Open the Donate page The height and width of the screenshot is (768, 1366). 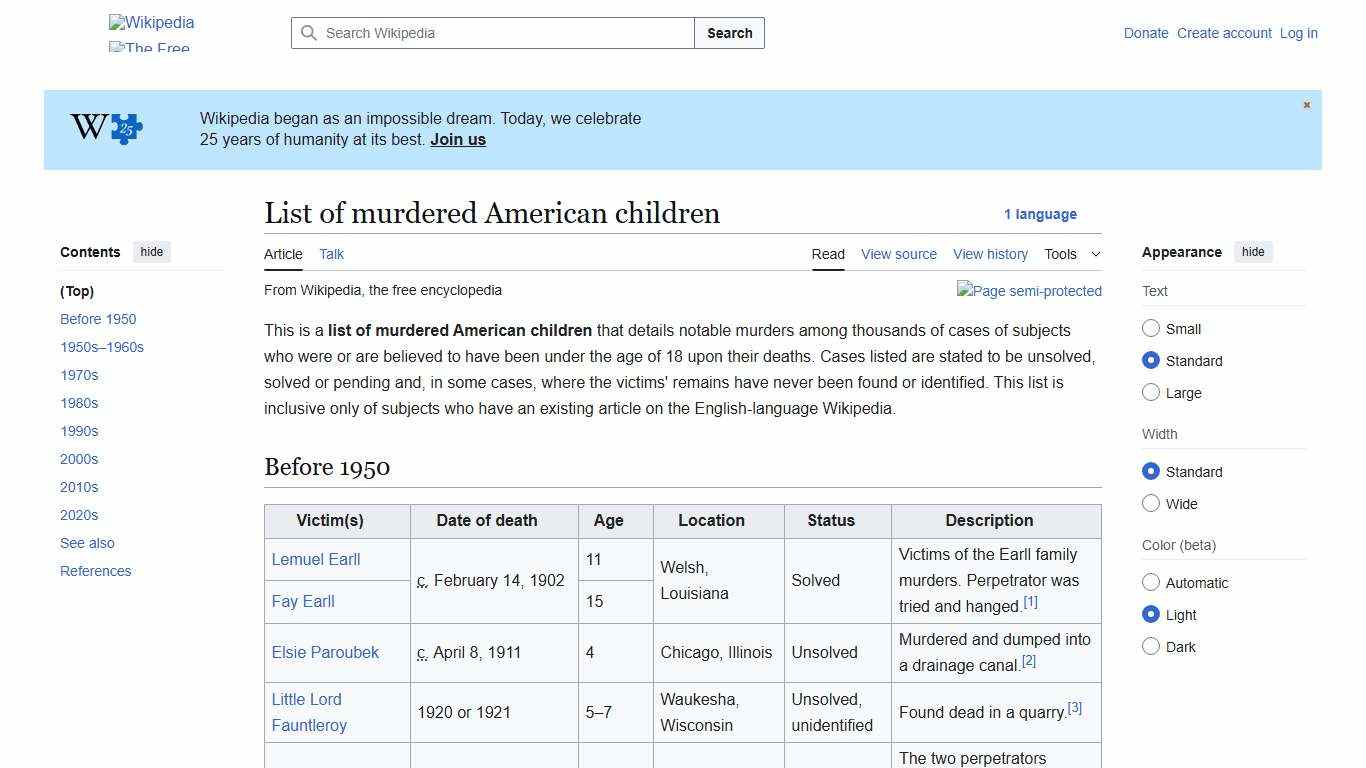tap(1146, 33)
